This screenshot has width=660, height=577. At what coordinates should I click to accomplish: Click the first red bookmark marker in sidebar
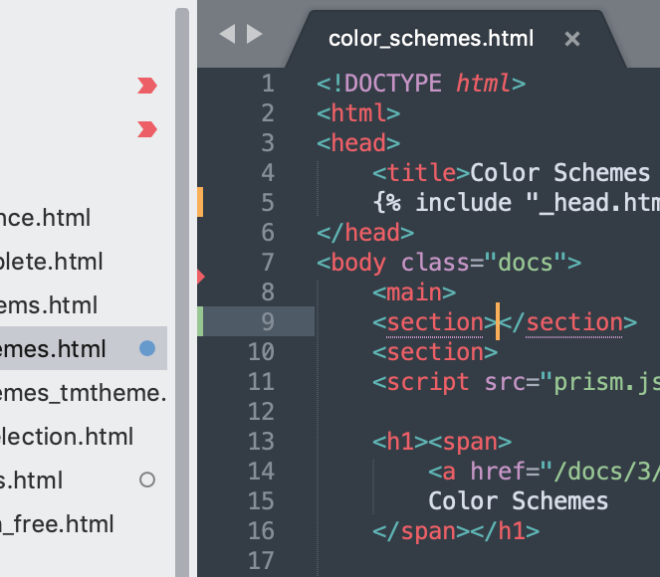(x=147, y=85)
